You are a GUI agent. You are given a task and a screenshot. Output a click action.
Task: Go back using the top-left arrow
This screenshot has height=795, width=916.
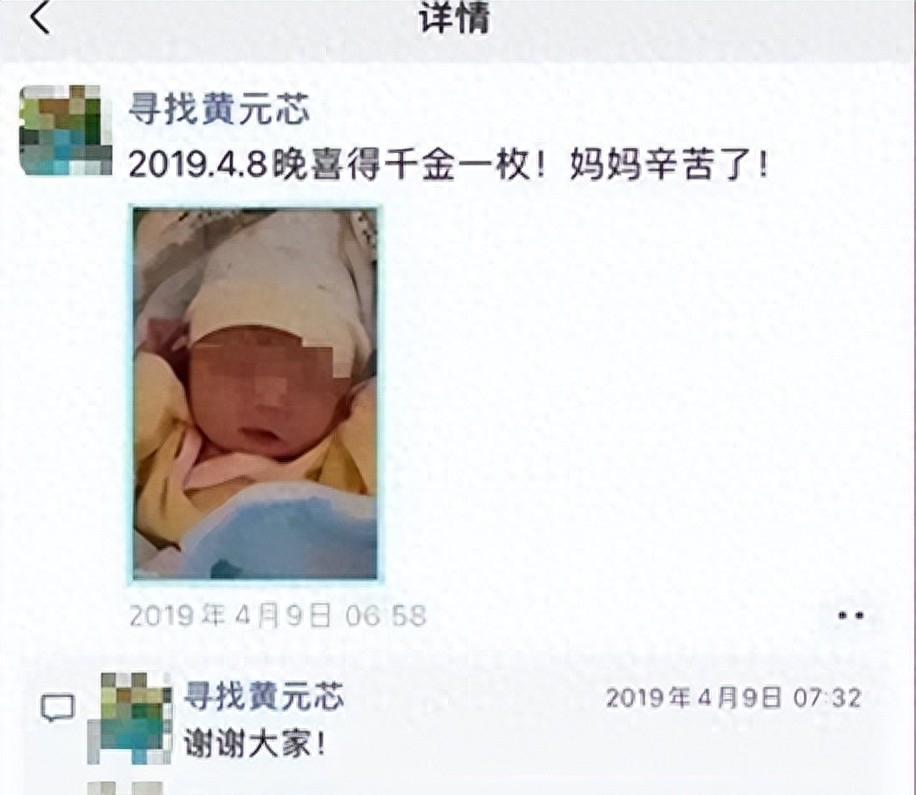tap(40, 19)
